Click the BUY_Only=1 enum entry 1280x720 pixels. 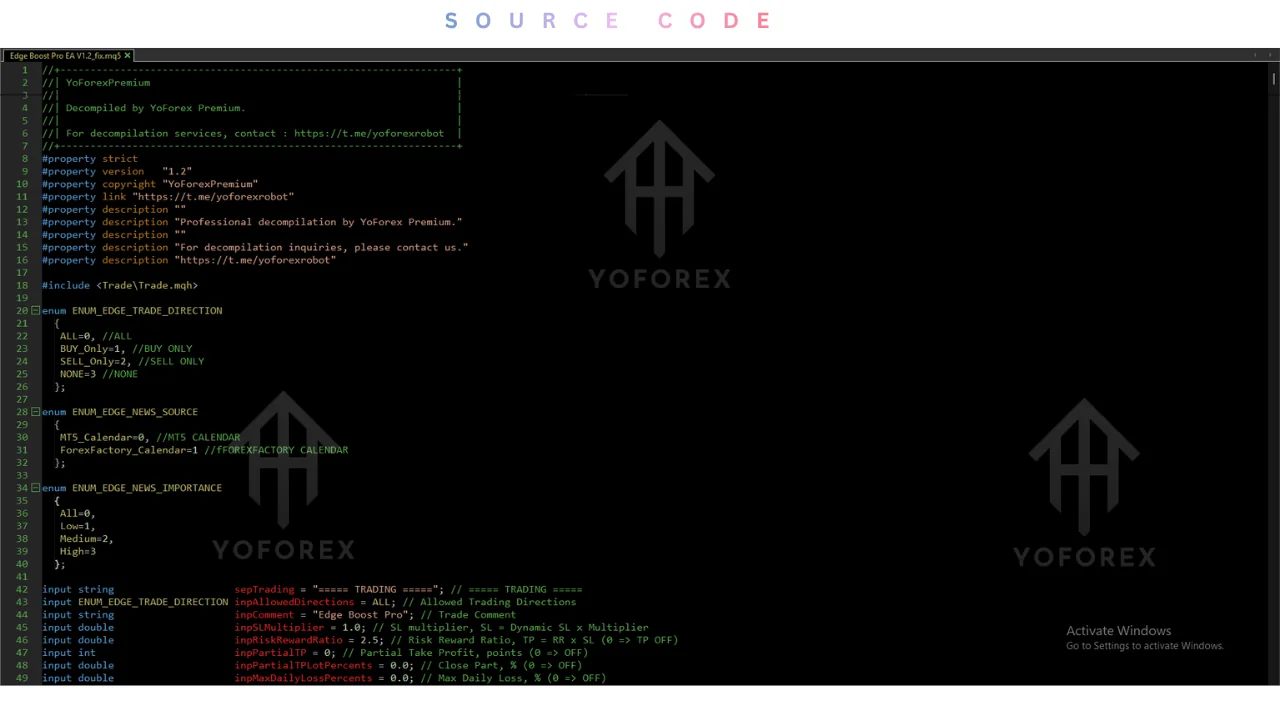point(93,349)
